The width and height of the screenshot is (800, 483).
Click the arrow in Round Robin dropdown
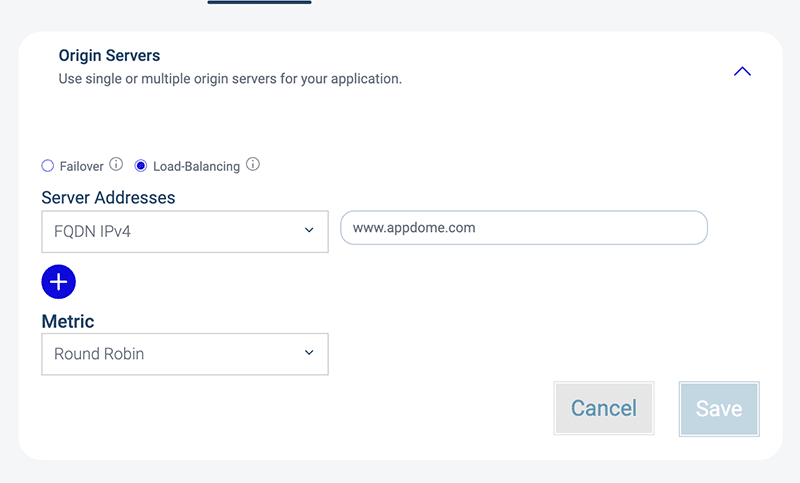coord(309,353)
